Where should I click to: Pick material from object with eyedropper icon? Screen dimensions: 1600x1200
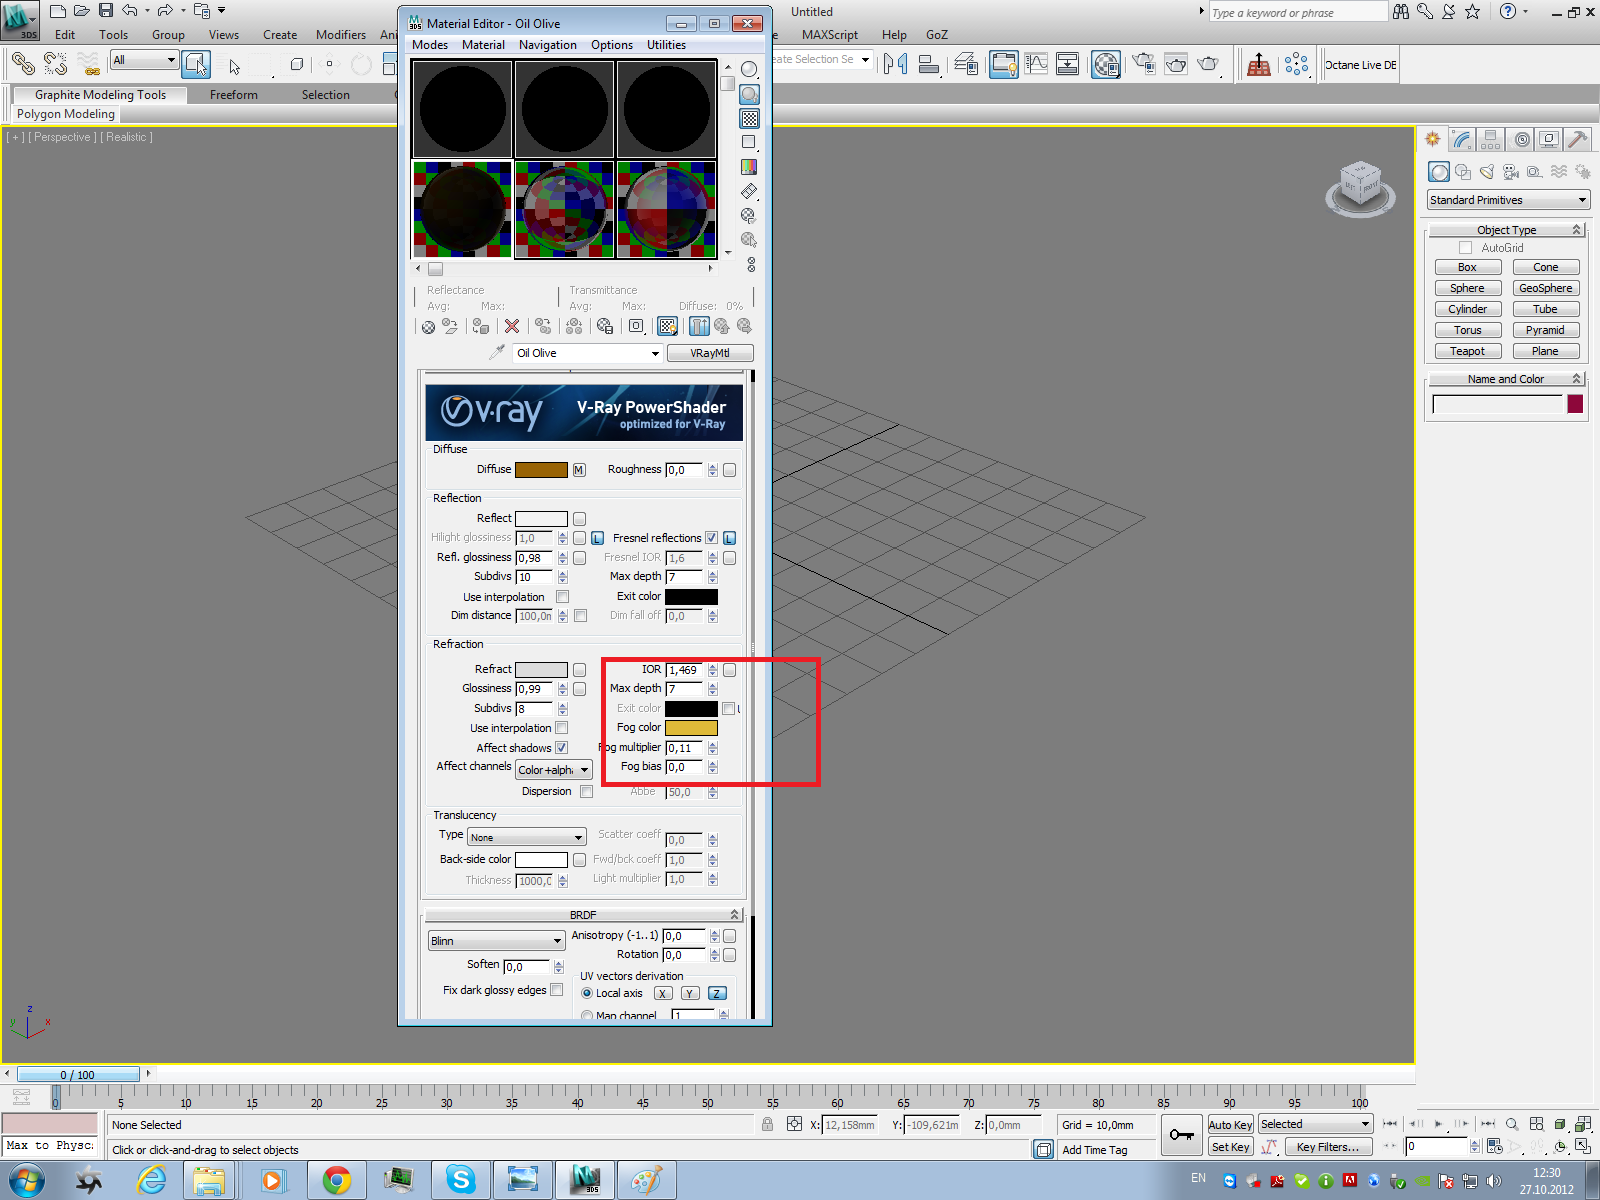pyautogui.click(x=497, y=353)
